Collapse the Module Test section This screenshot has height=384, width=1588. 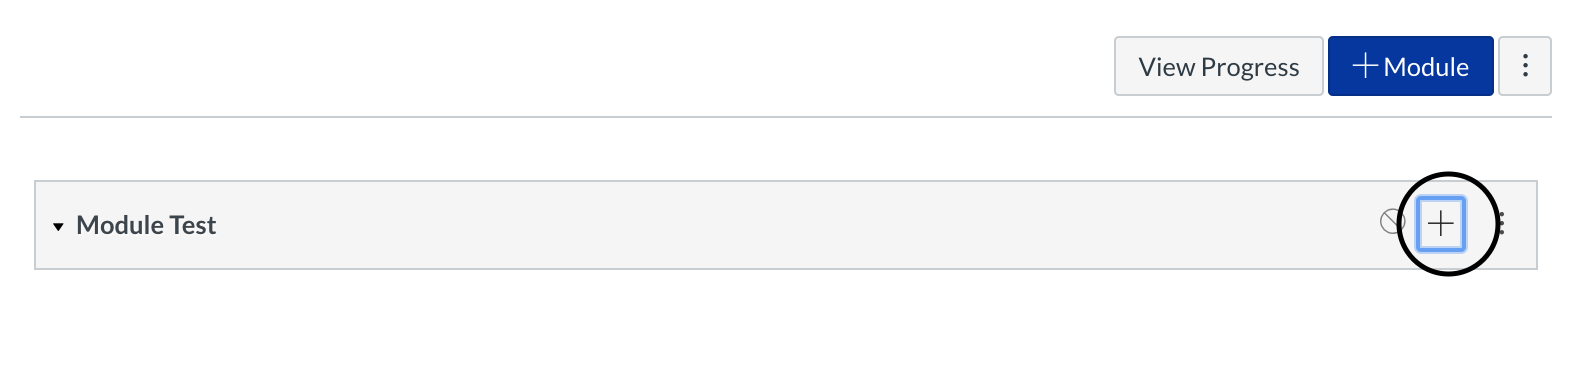pos(58,227)
